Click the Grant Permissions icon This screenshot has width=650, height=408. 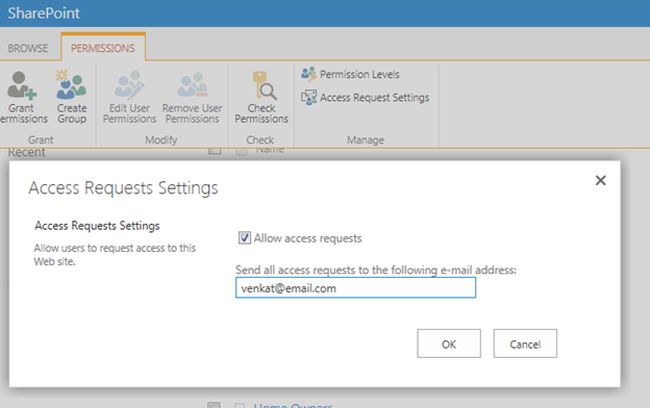pyautogui.click(x=20, y=85)
